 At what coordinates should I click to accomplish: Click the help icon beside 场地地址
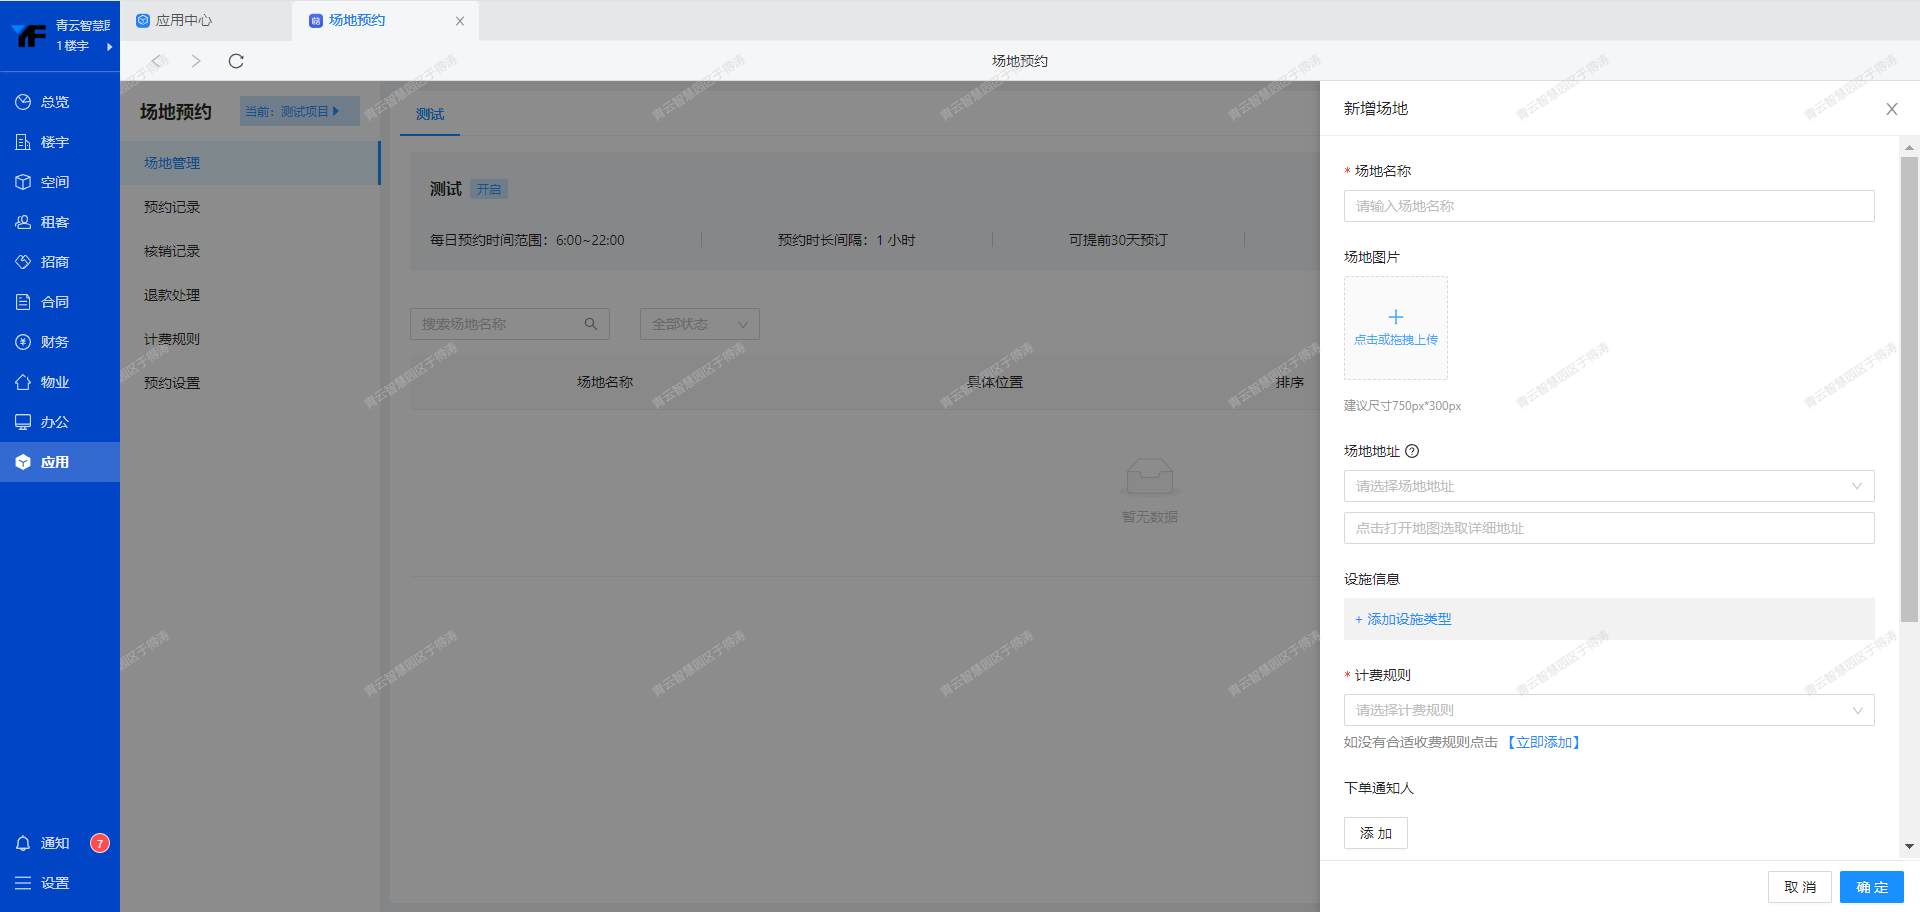pos(1412,451)
